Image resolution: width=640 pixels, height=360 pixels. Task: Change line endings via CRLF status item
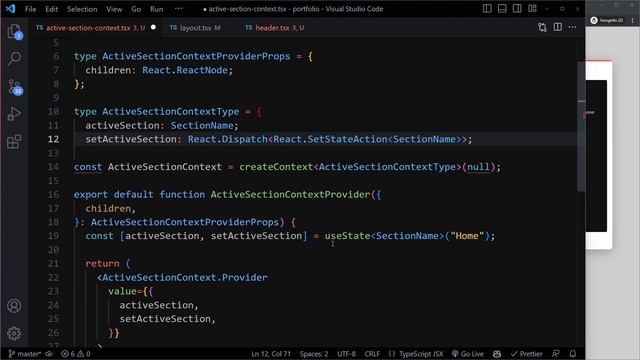click(x=372, y=354)
